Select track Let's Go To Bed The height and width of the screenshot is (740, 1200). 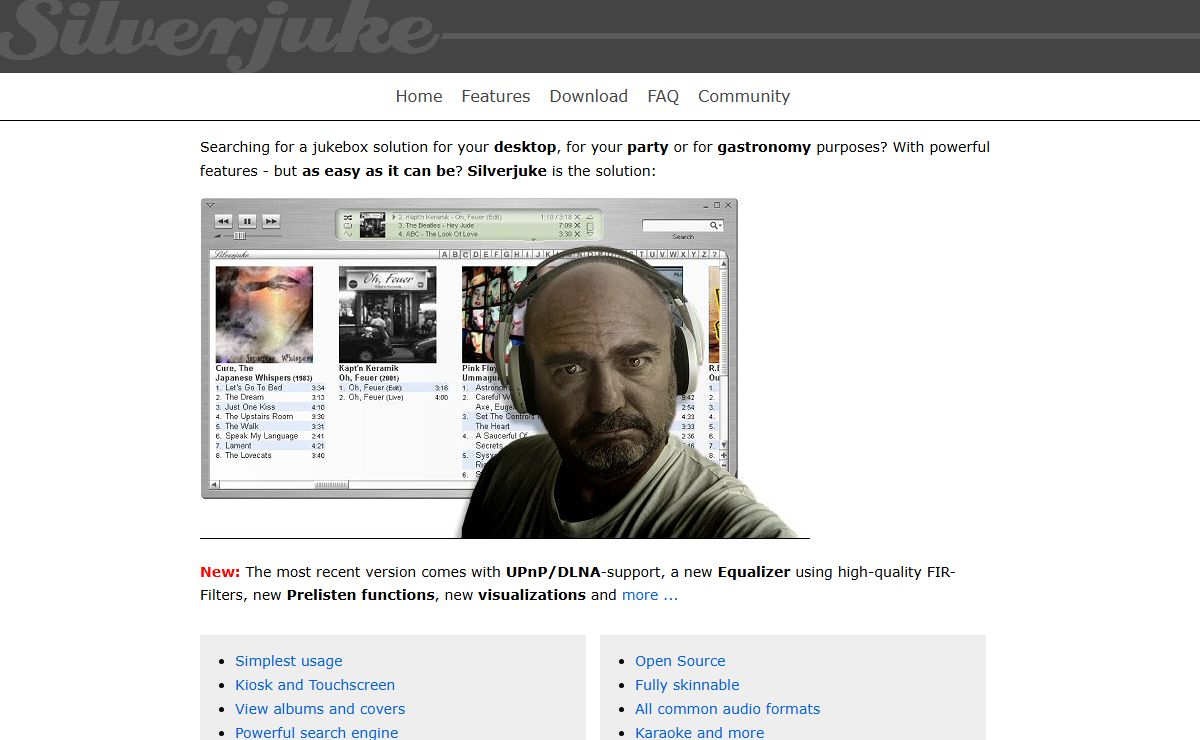[x=270, y=388]
